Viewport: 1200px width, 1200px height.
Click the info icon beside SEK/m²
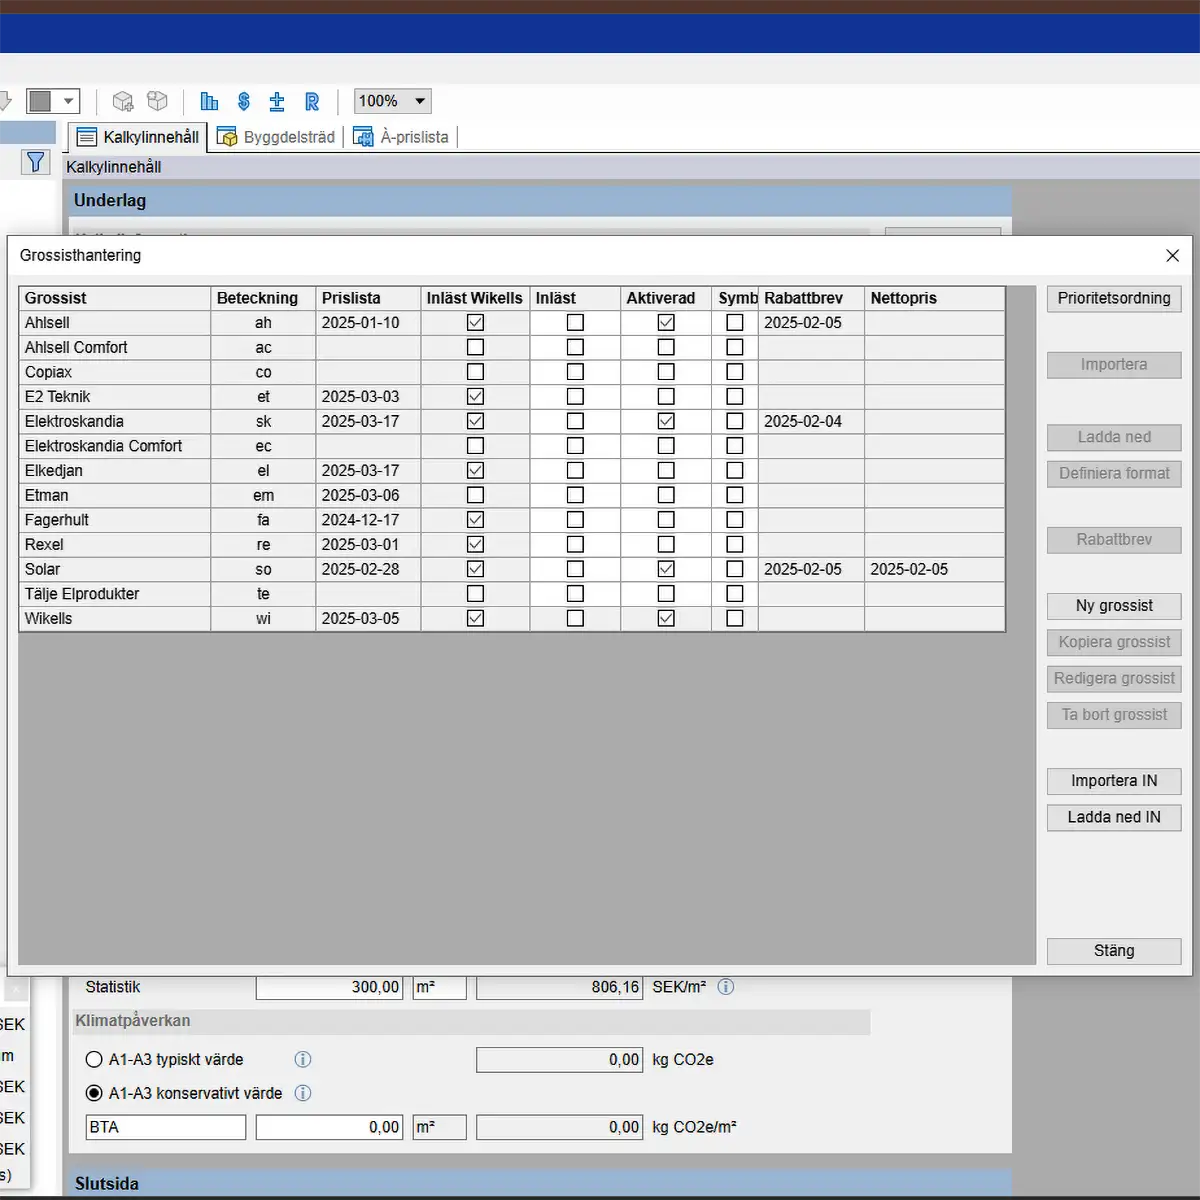tap(726, 987)
